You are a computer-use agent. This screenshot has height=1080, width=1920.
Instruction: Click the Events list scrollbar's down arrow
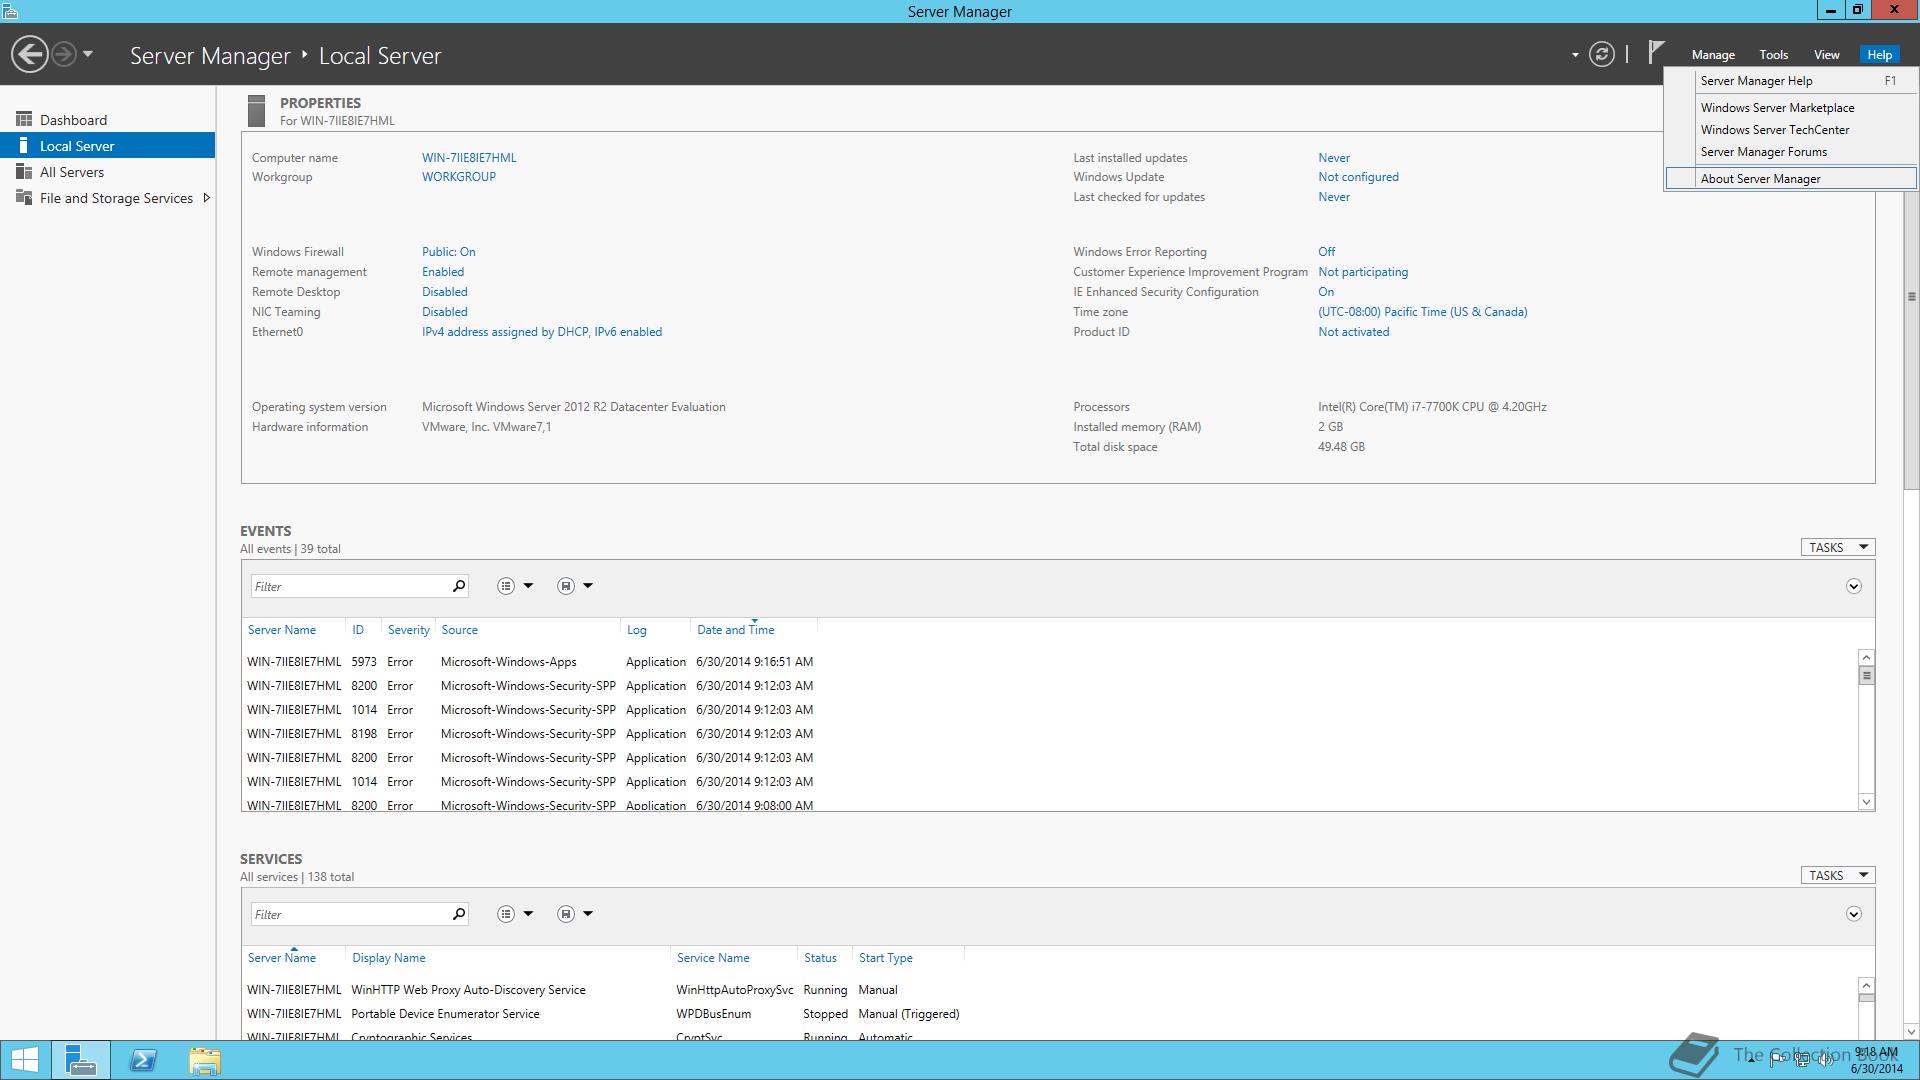pos(1866,802)
